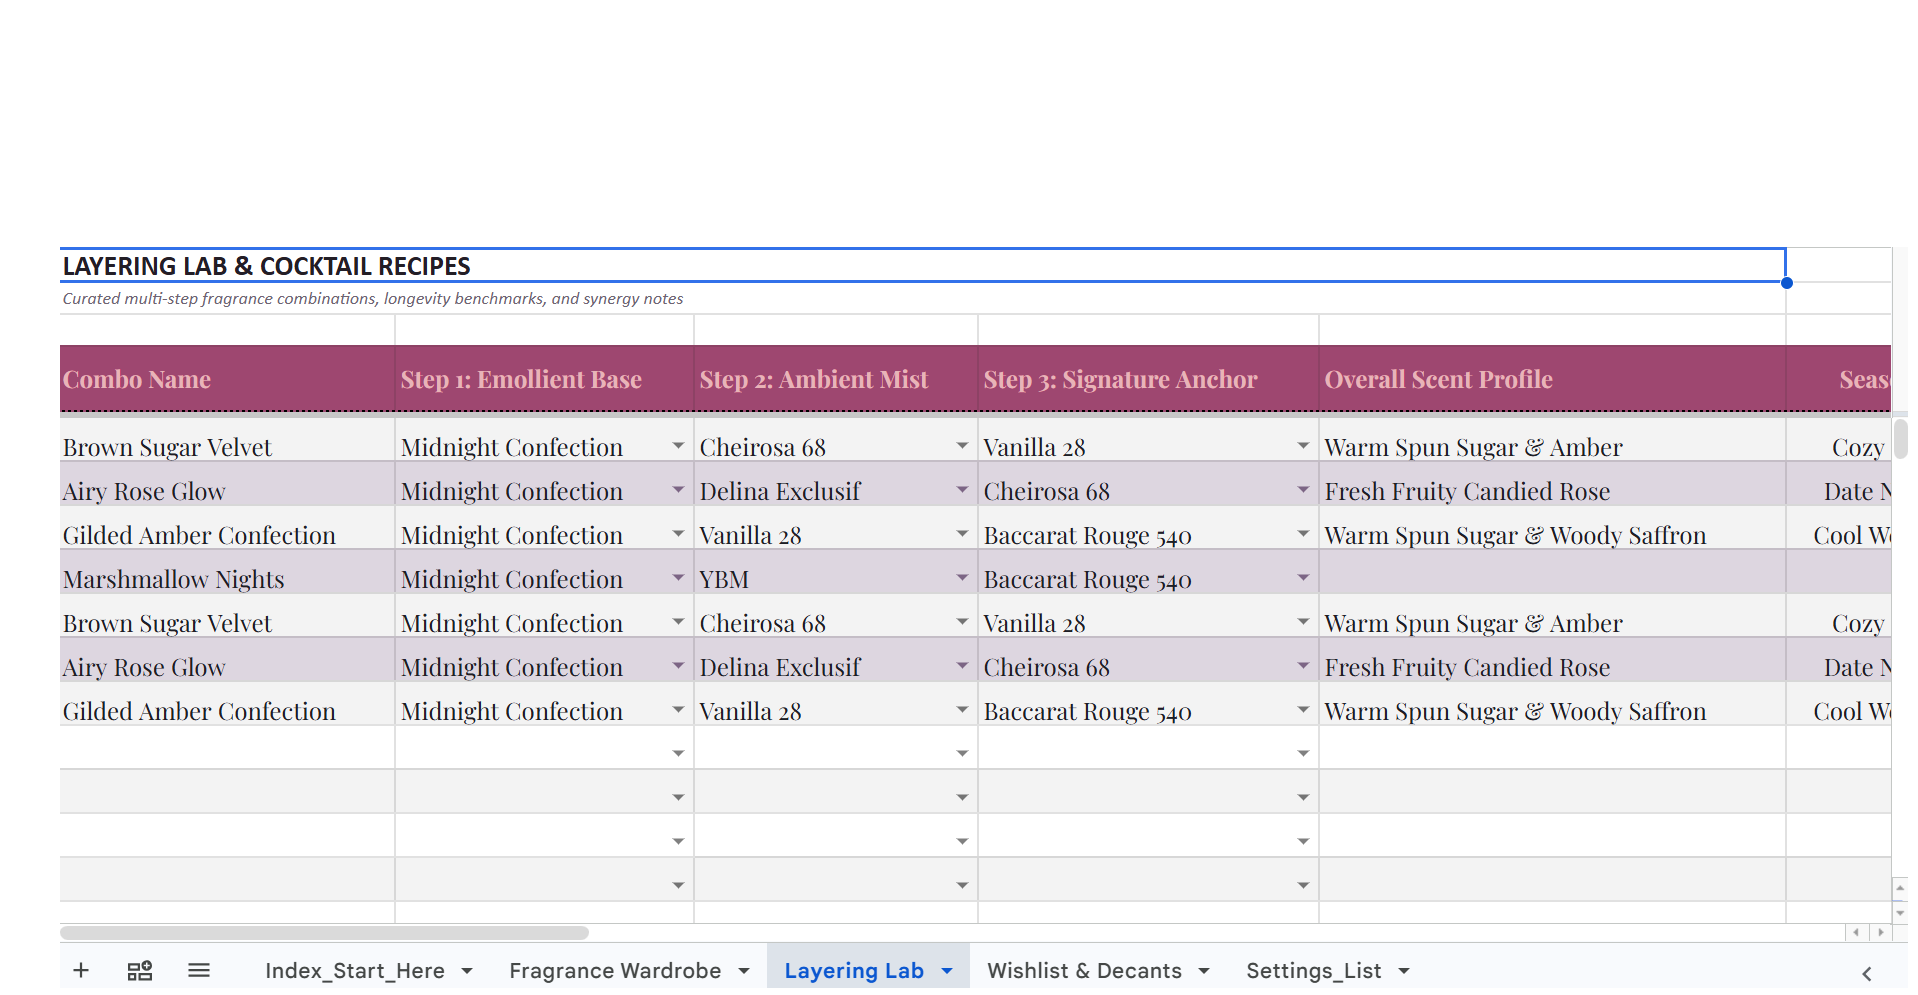Select the 'Overall Scent Profile' header

point(1552,379)
